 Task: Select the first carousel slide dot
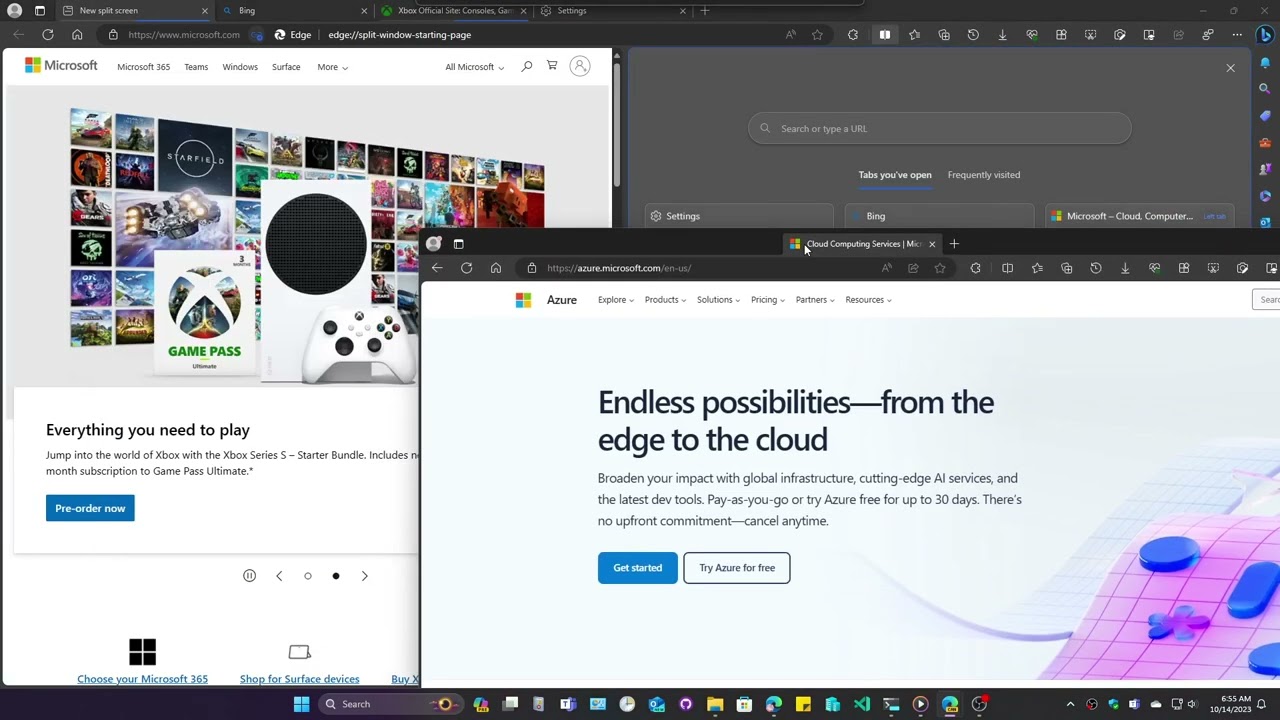tap(308, 576)
